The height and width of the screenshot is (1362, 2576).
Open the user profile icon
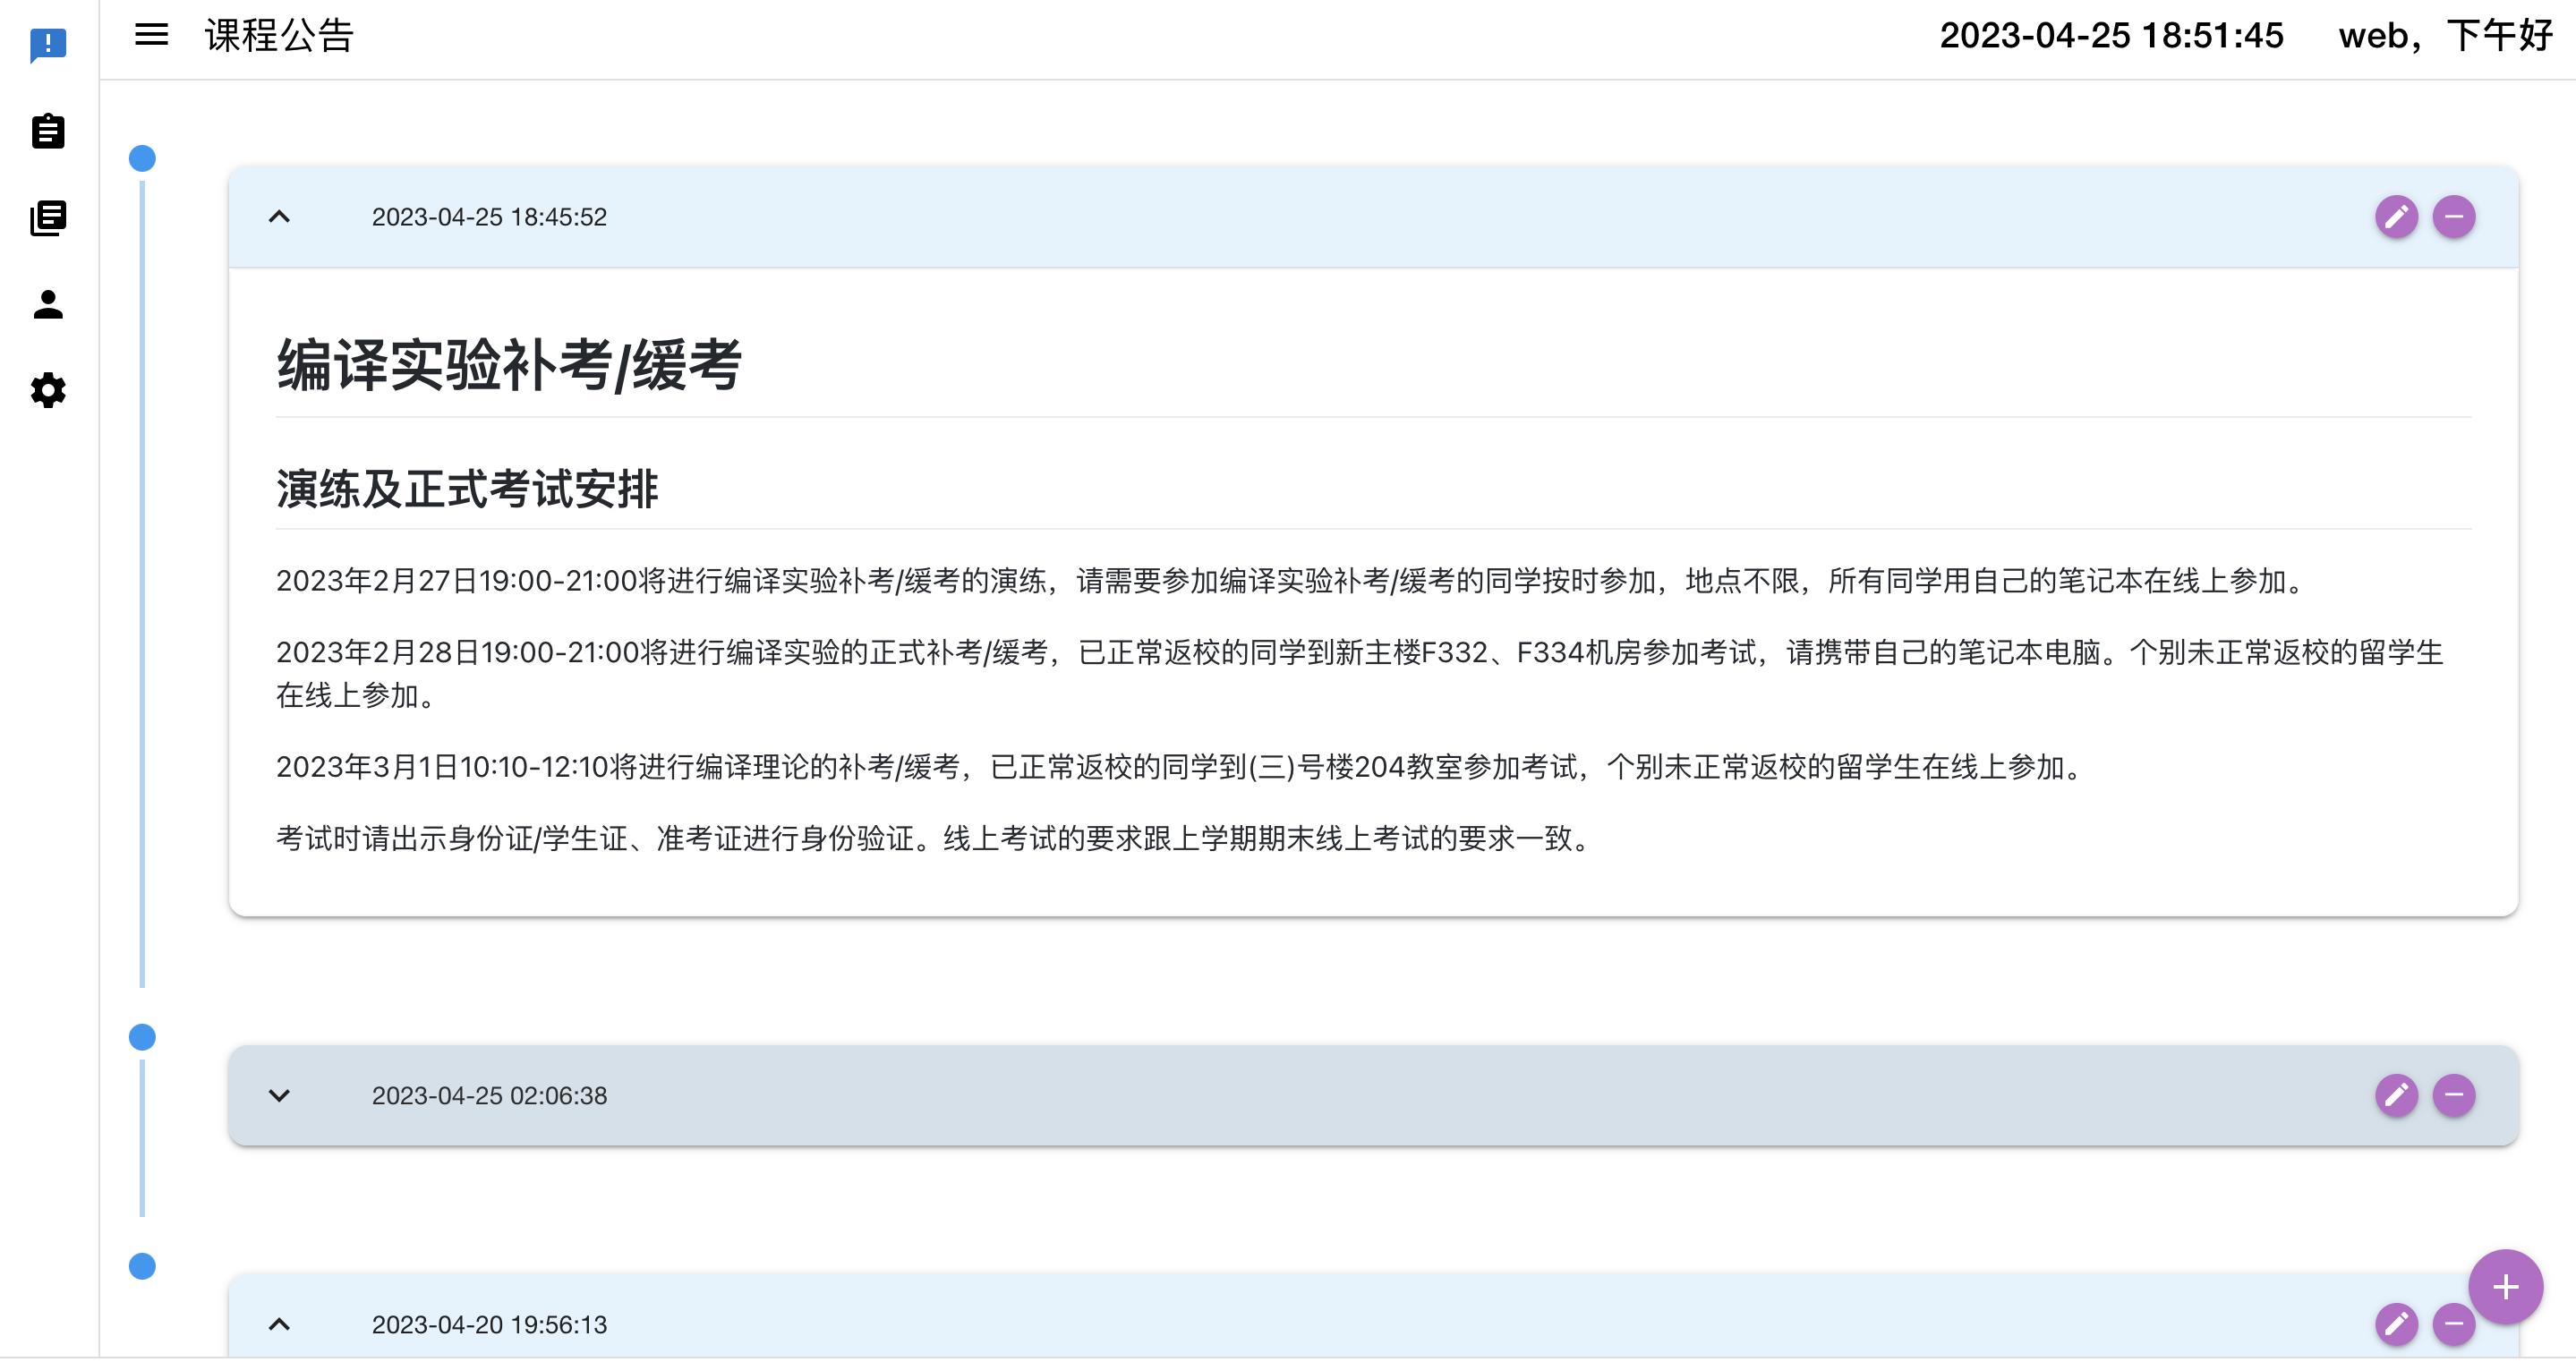coord(49,304)
